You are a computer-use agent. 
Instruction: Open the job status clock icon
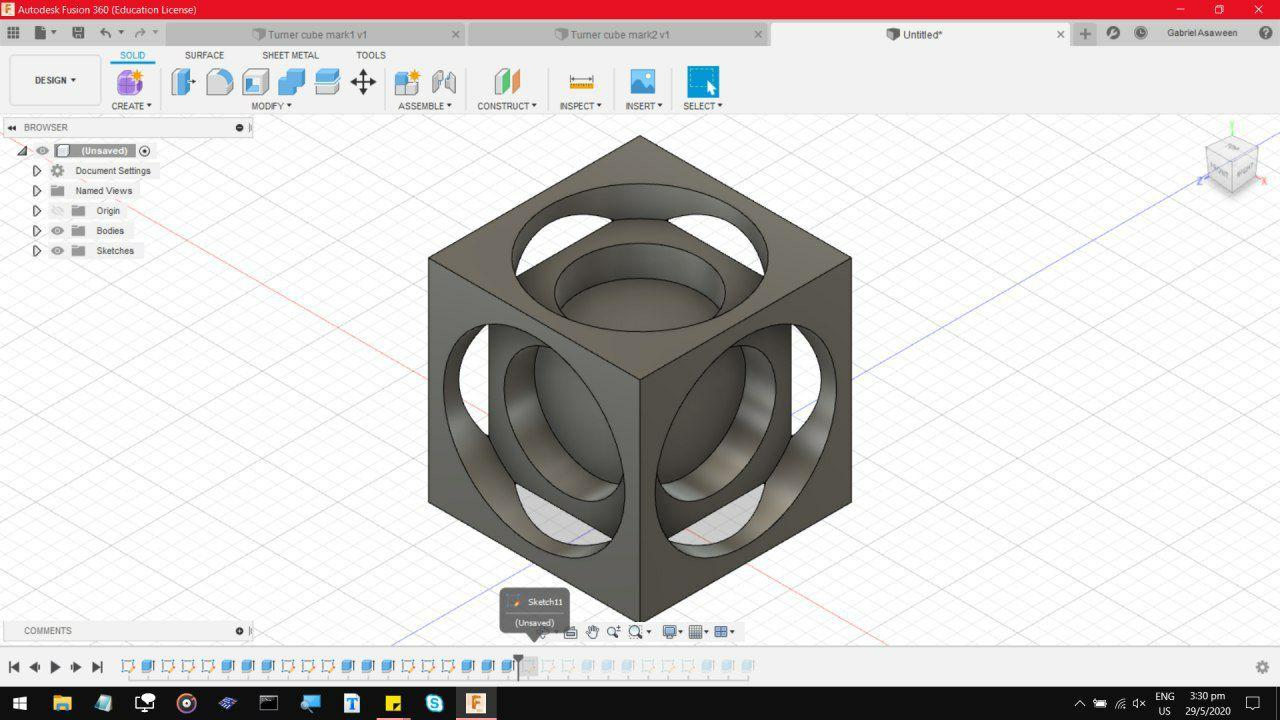pyautogui.click(x=1141, y=33)
